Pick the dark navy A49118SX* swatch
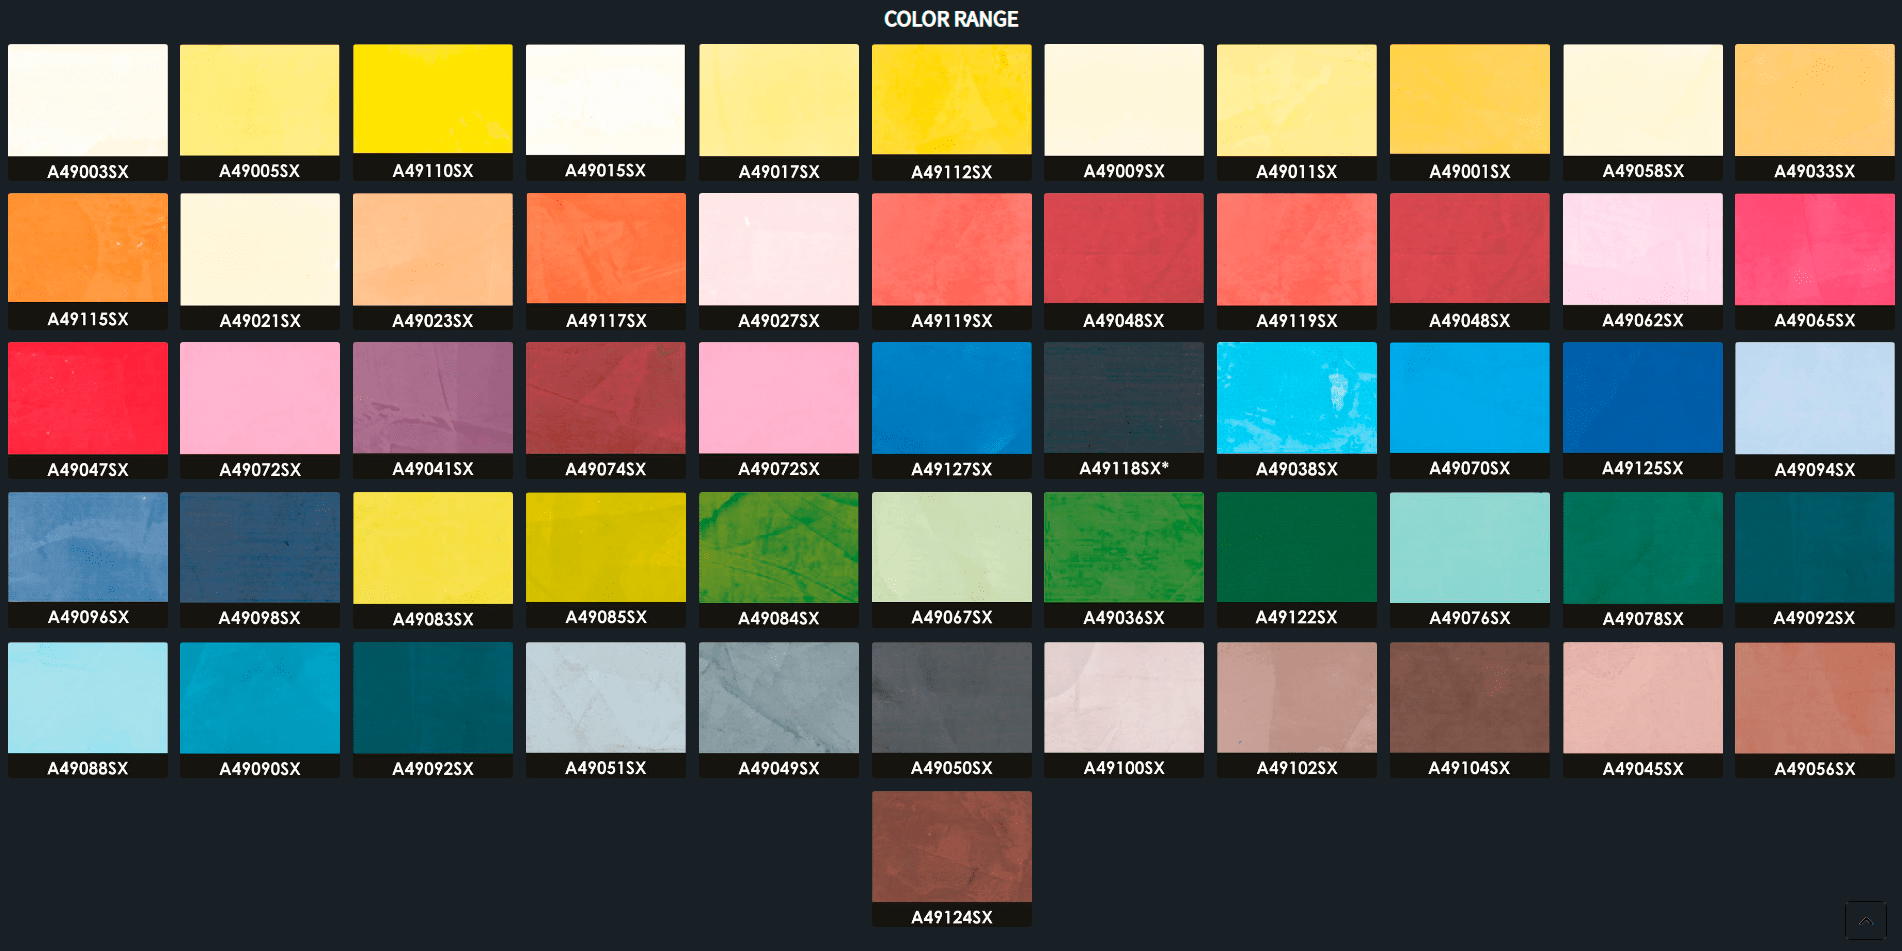The image size is (1902, 951). click(x=1124, y=398)
